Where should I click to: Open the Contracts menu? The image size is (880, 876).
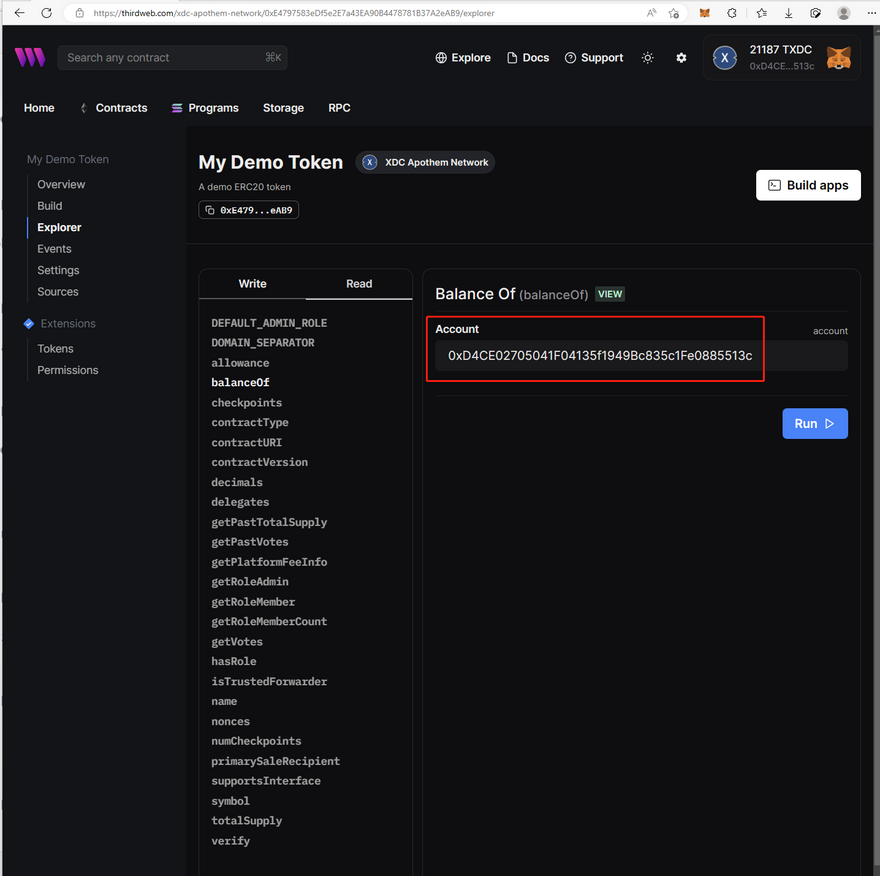pos(113,108)
